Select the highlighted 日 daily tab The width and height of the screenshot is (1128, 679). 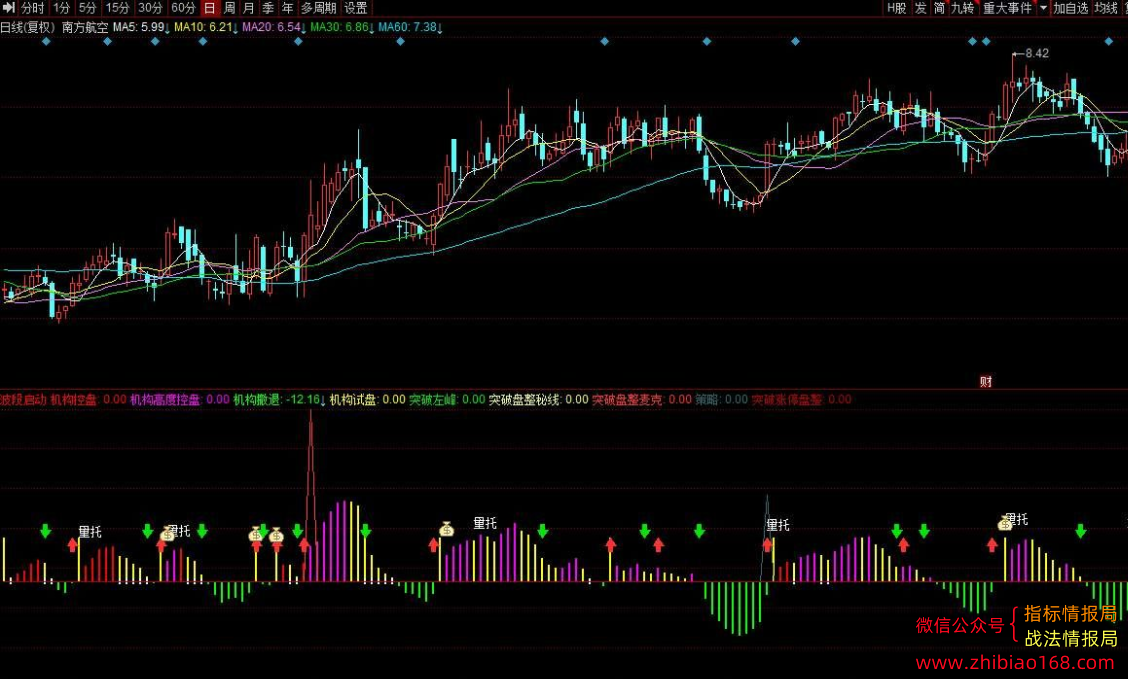(x=209, y=8)
